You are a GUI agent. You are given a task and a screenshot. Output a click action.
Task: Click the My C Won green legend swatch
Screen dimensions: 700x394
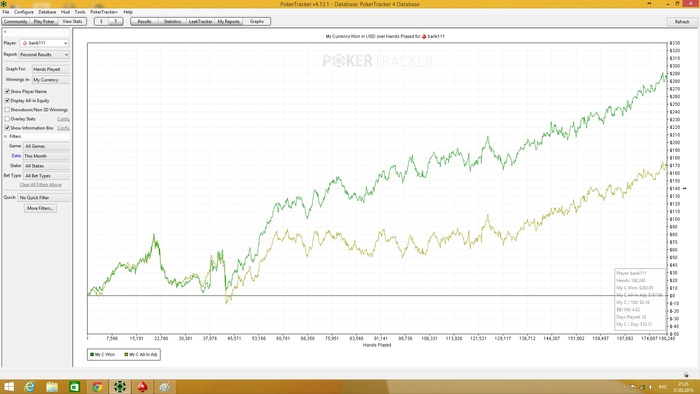coord(92,354)
